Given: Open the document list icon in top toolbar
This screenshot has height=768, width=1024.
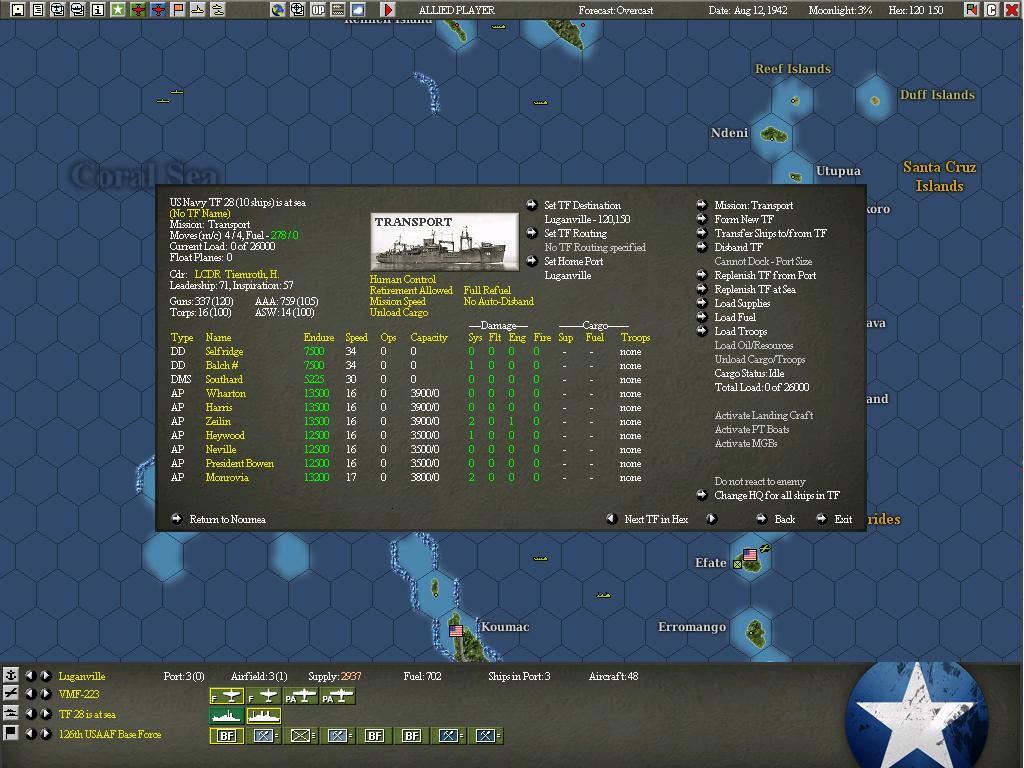Looking at the screenshot, I should tap(38, 10).
